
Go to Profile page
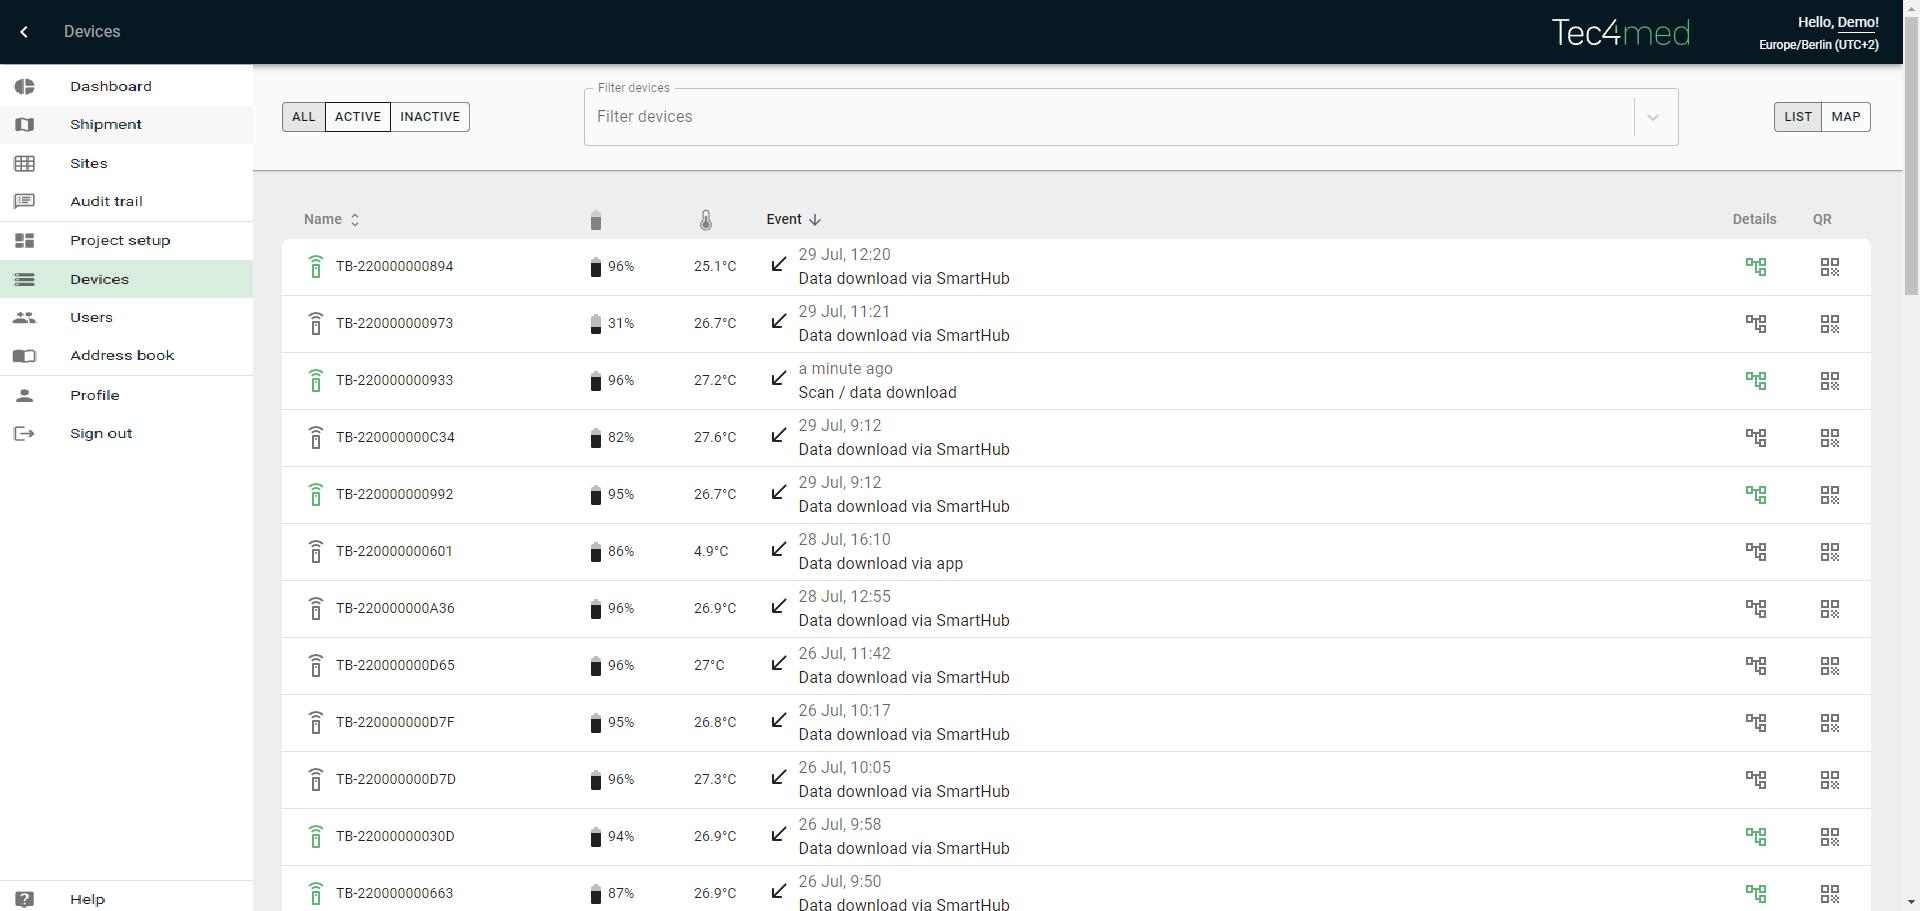pos(126,395)
